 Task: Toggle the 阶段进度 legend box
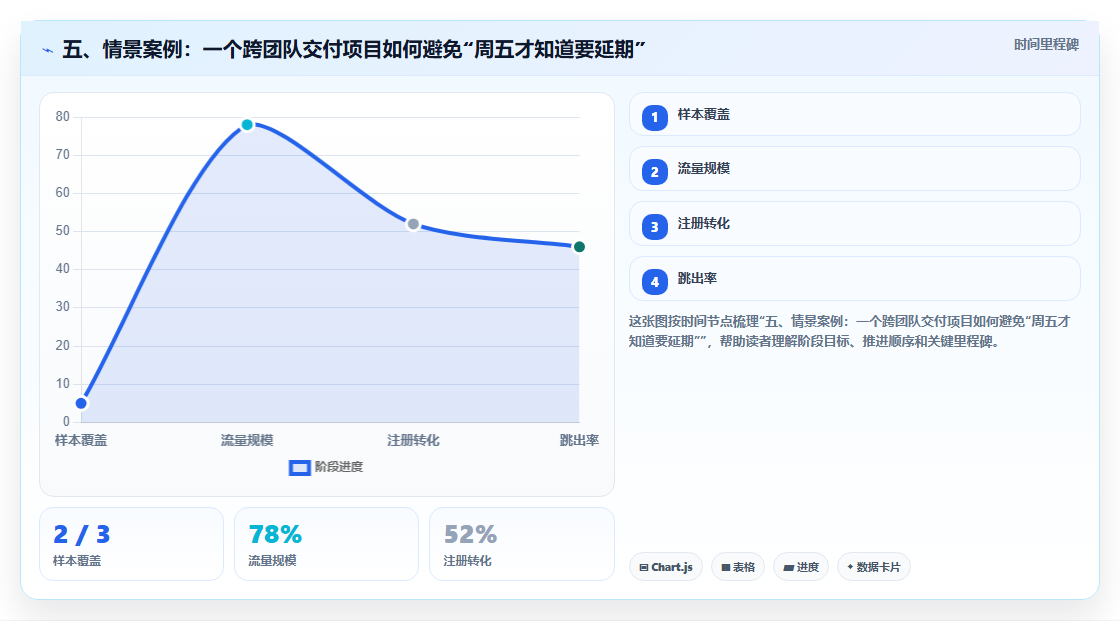coord(299,468)
